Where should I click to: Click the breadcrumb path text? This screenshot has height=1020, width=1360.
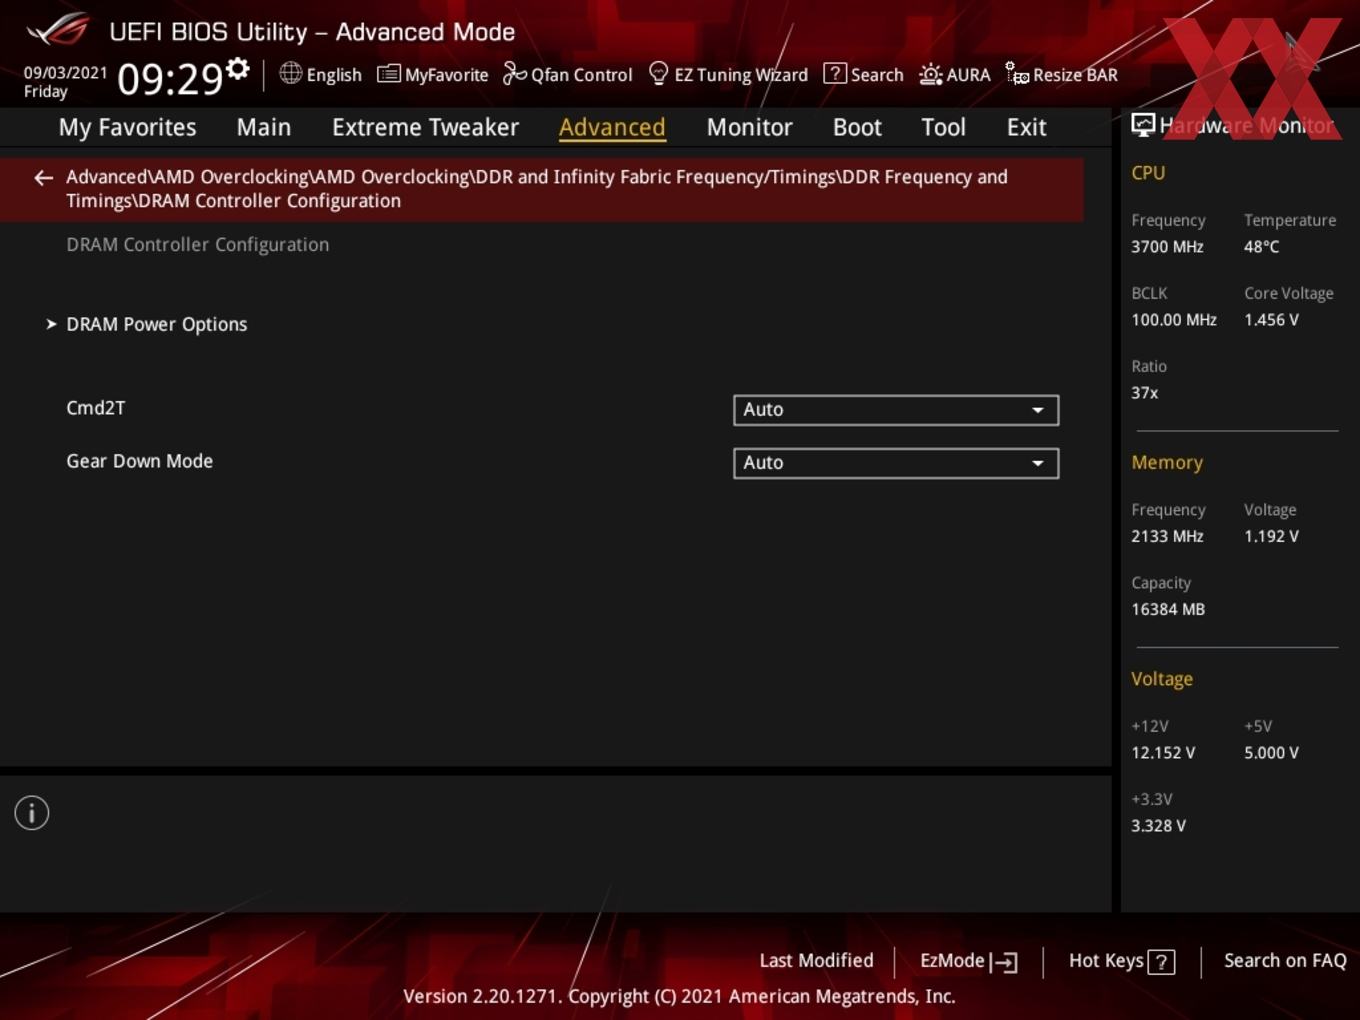tap(537, 189)
